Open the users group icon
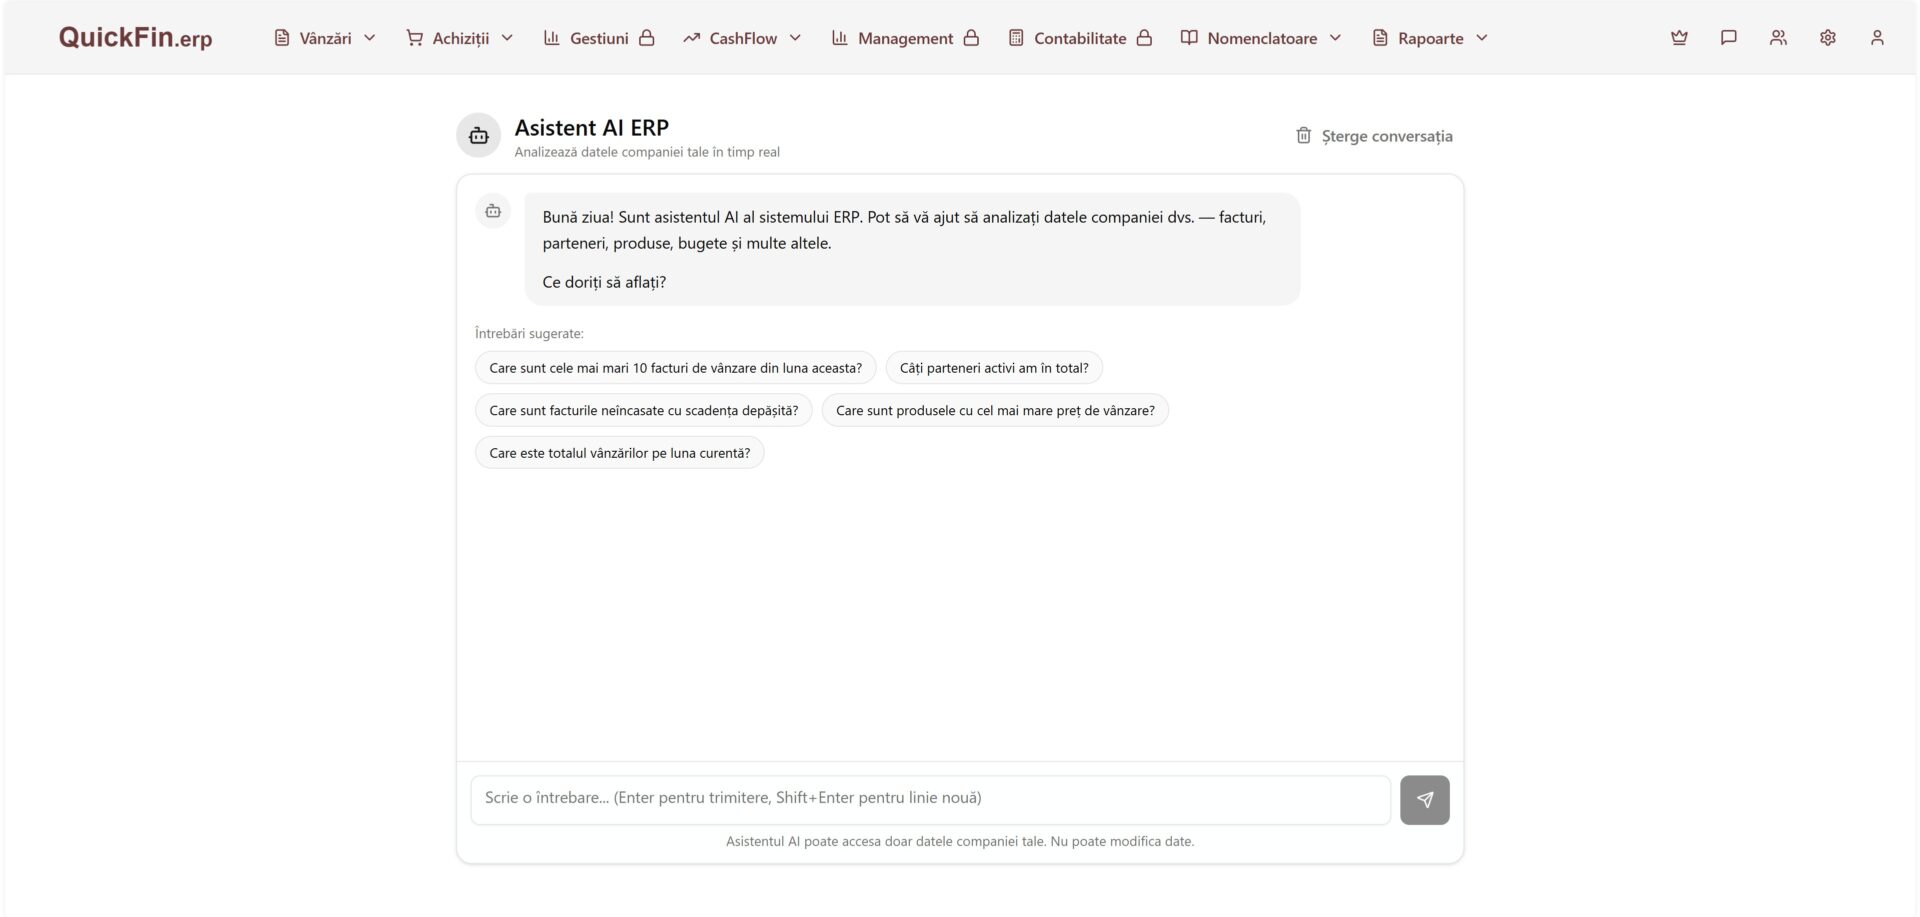Viewport: 1920px width, 917px height. pyautogui.click(x=1778, y=38)
